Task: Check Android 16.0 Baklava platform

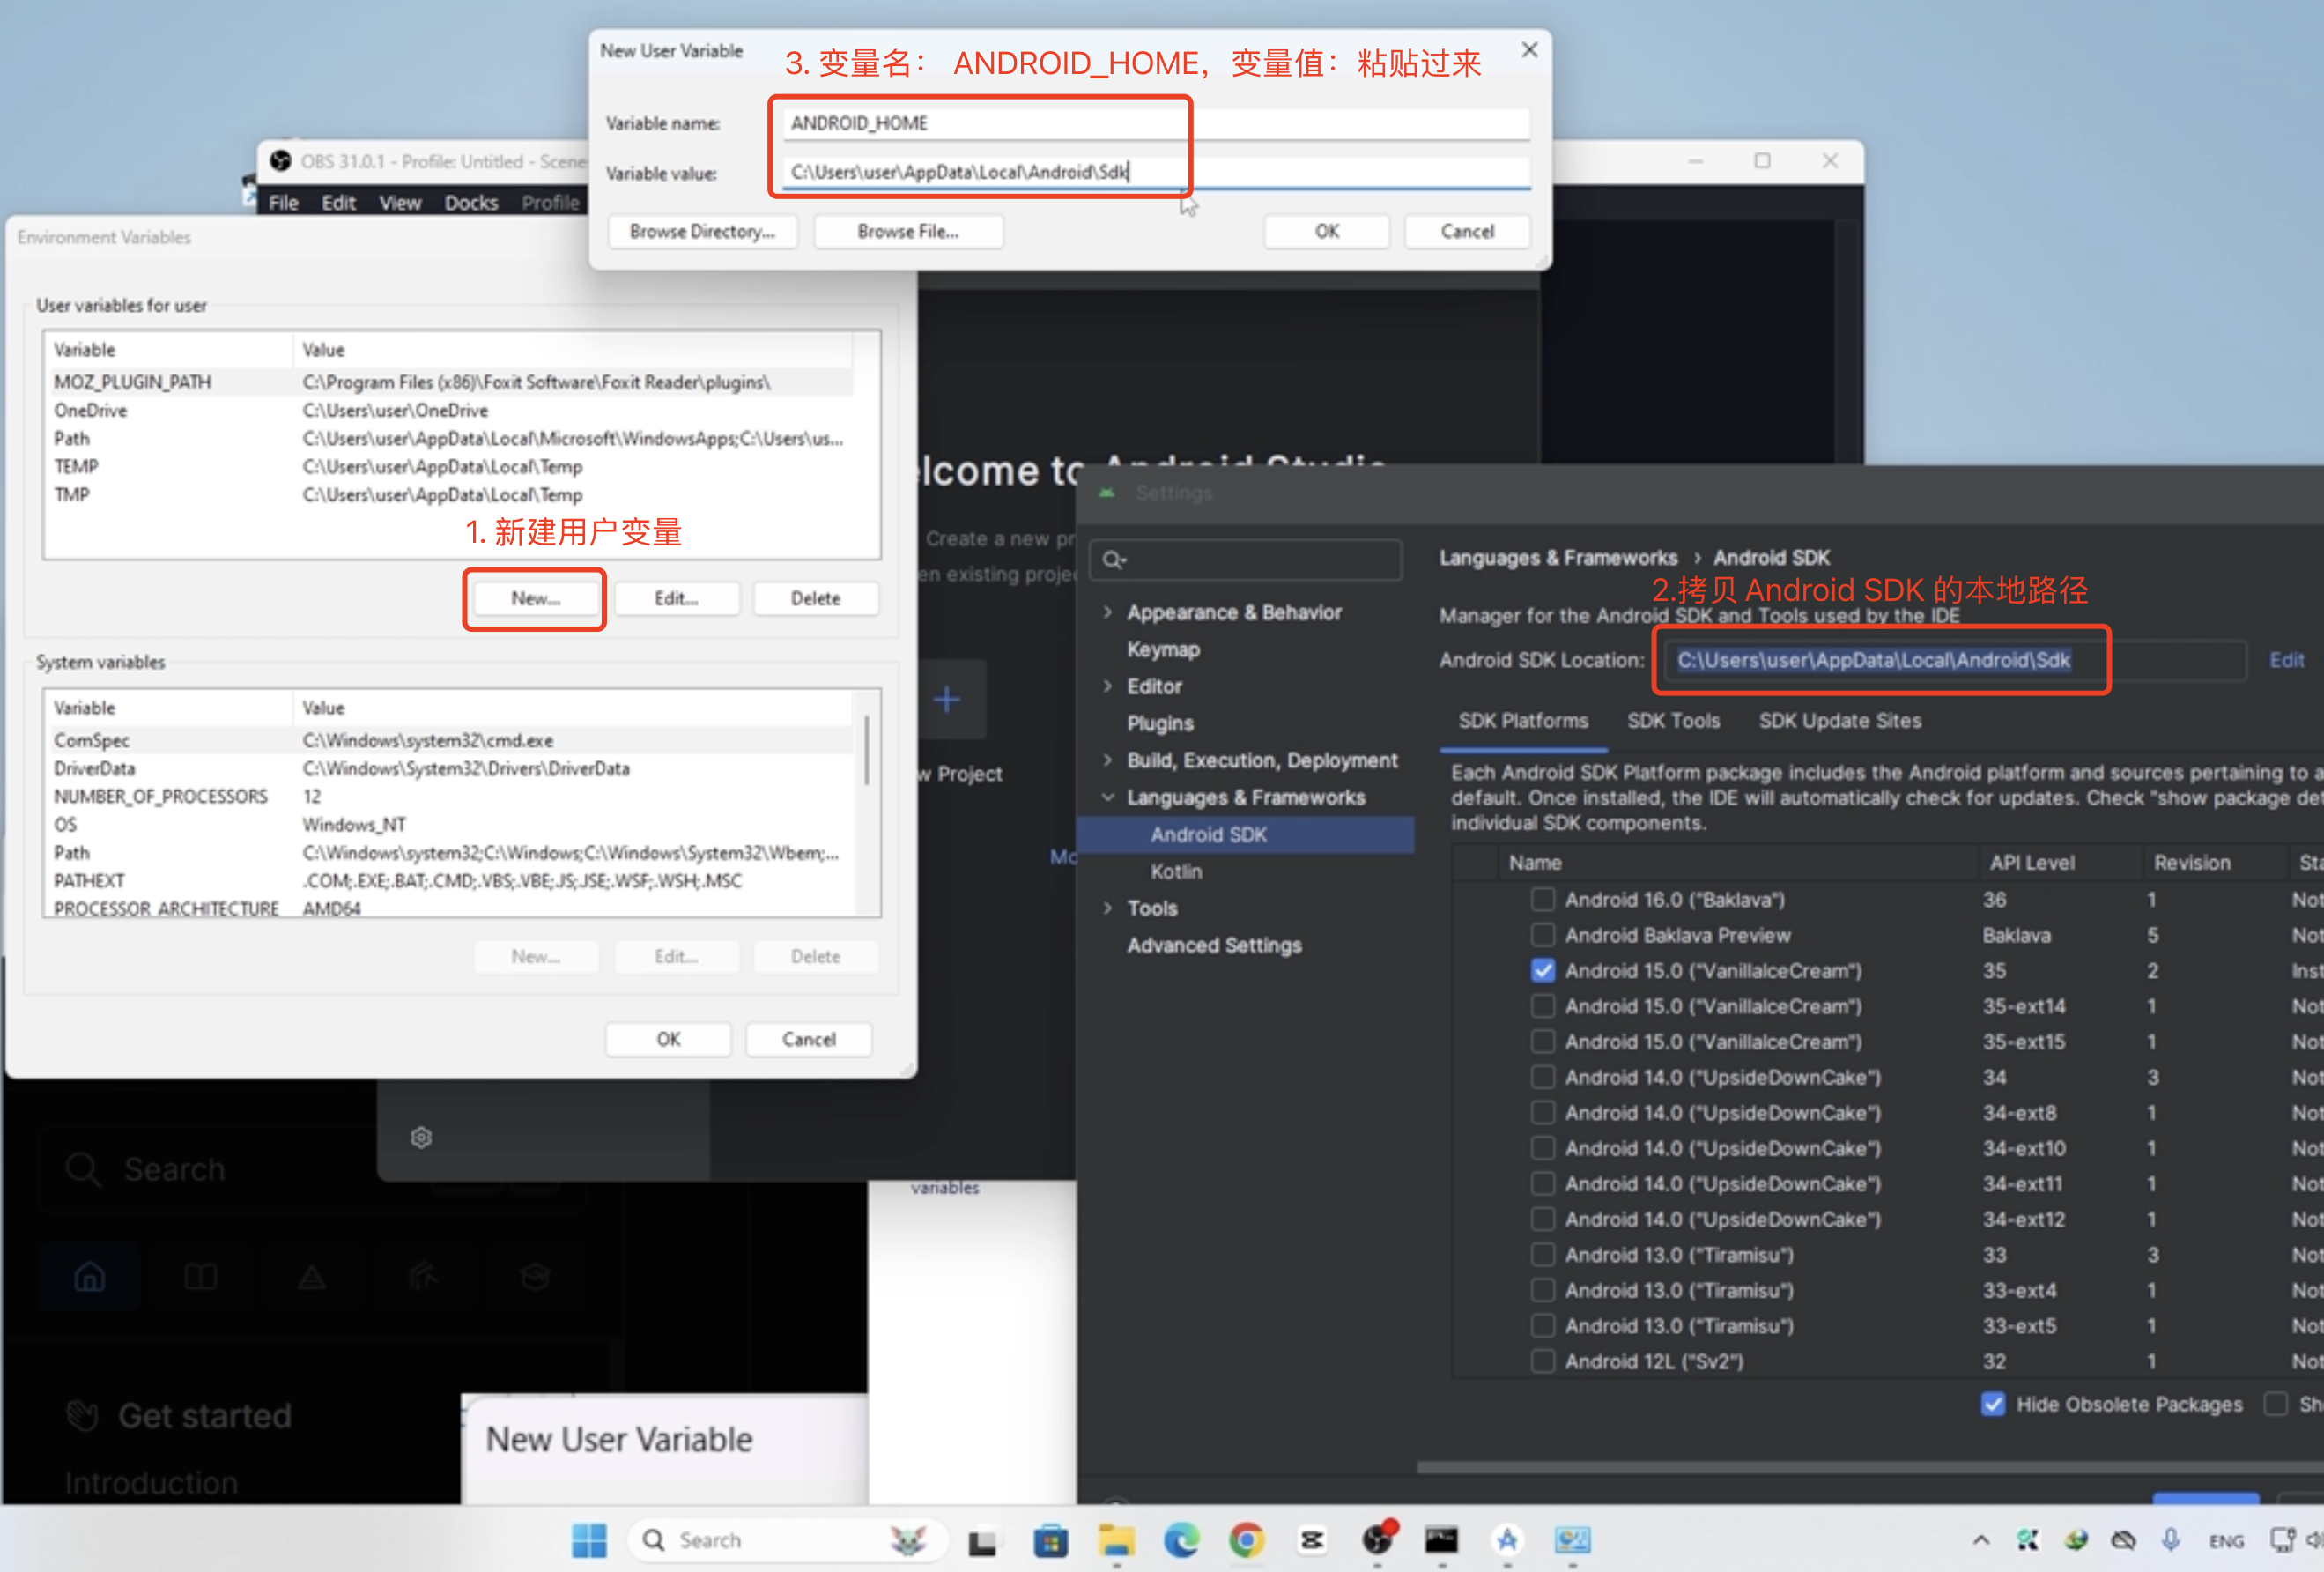Action: 1543,900
